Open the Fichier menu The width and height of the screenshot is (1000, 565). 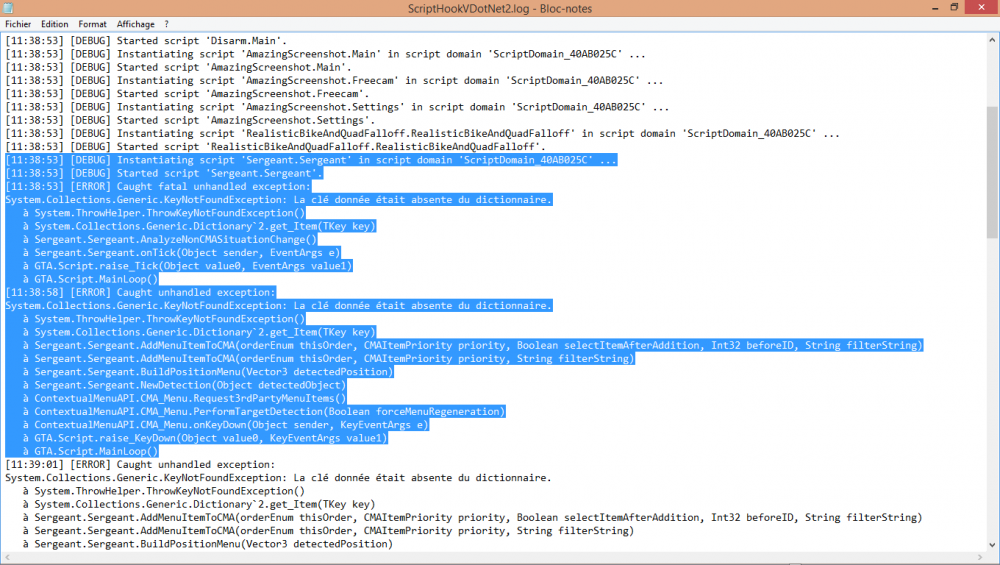tap(18, 24)
